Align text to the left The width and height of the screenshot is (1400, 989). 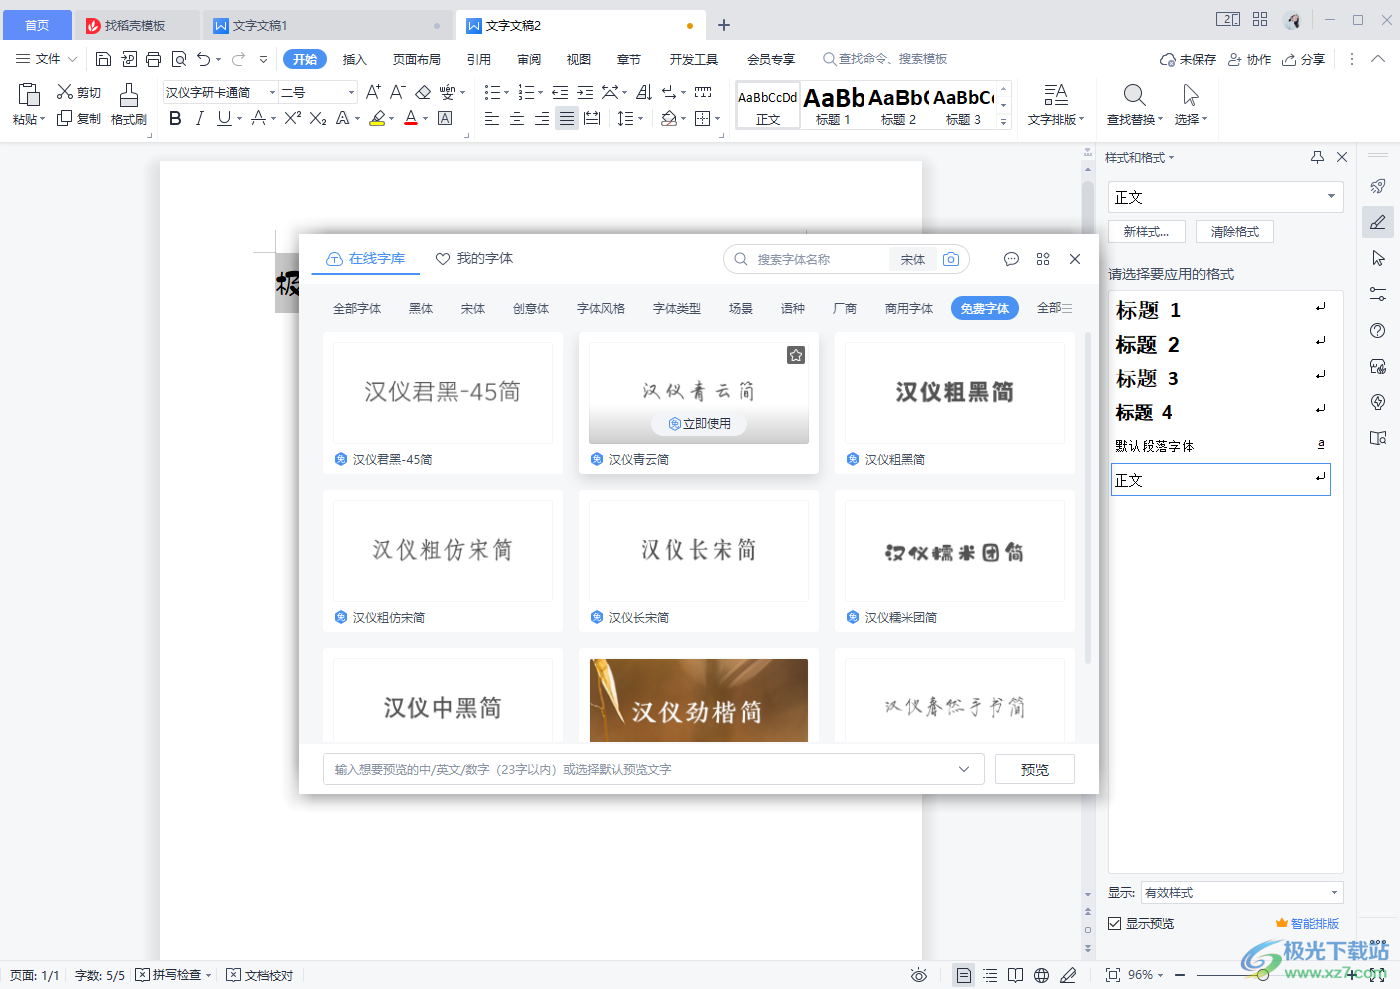492,118
